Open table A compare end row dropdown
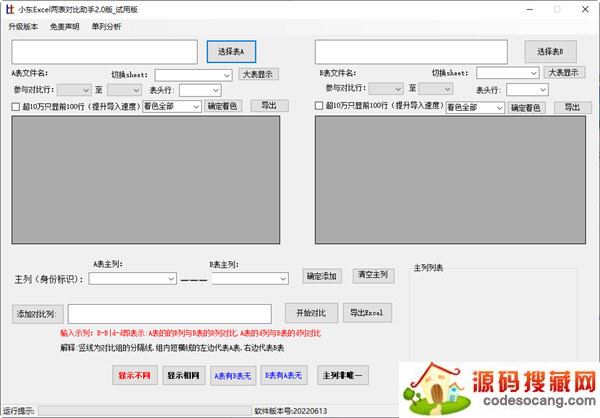 coord(124,90)
